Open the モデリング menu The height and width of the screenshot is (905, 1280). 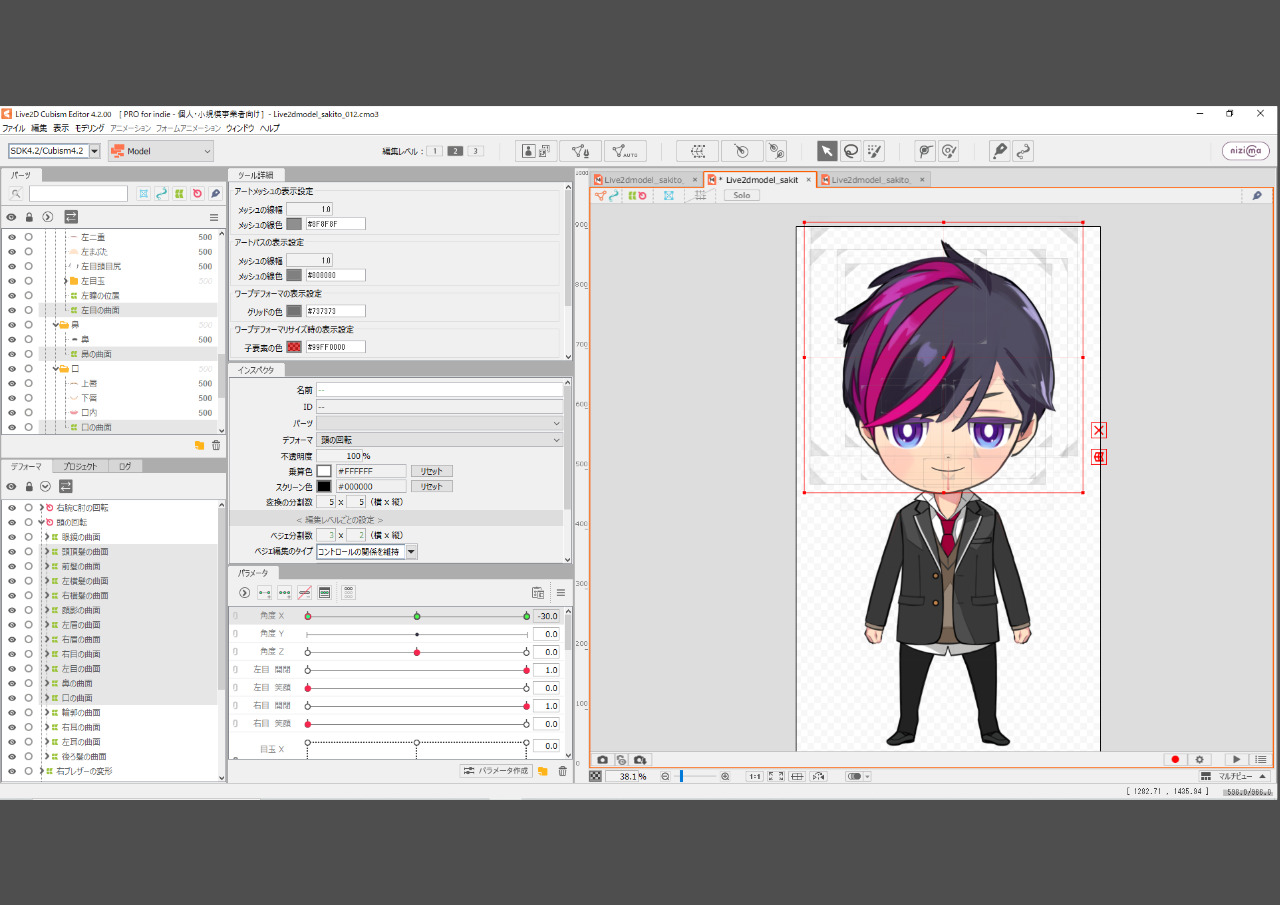pyautogui.click(x=89, y=128)
